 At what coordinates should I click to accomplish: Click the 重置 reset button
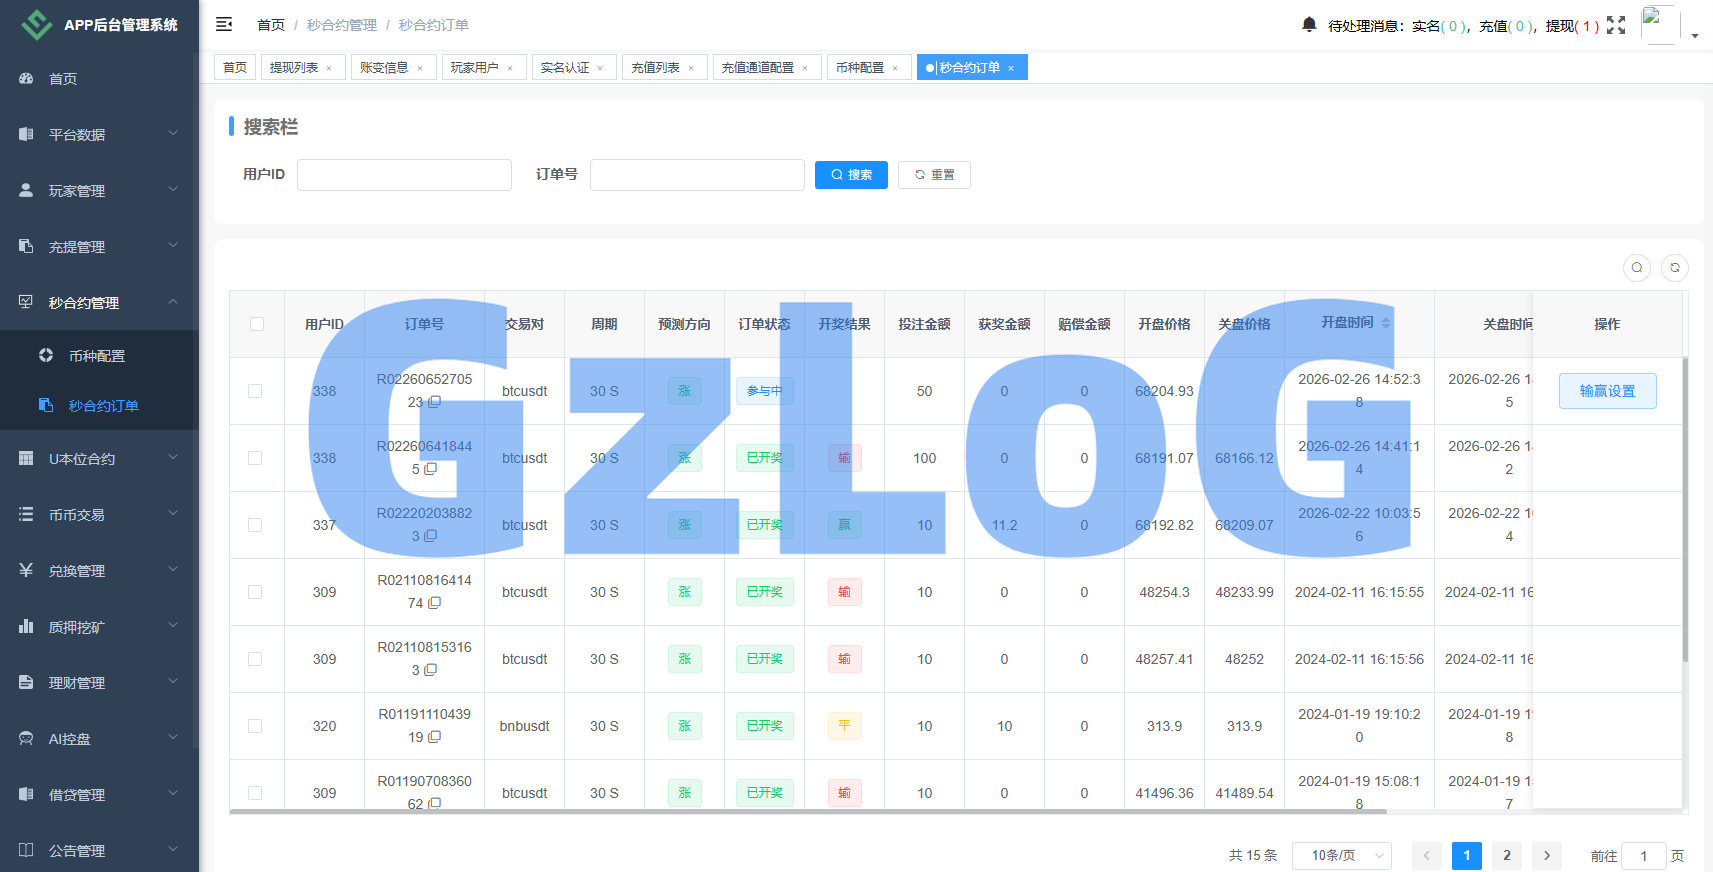click(934, 174)
